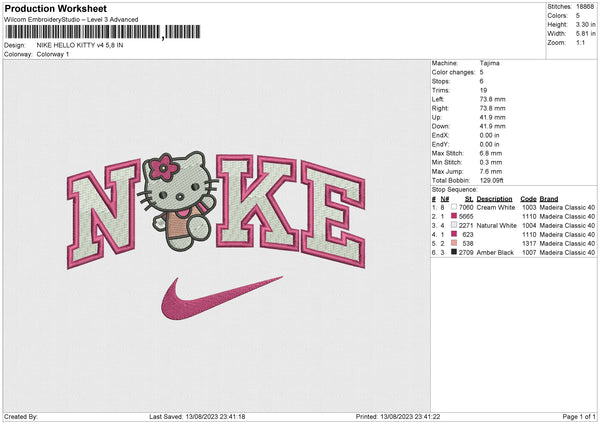
Task: Click thread code '1007' in the Code column
Action: click(529, 253)
